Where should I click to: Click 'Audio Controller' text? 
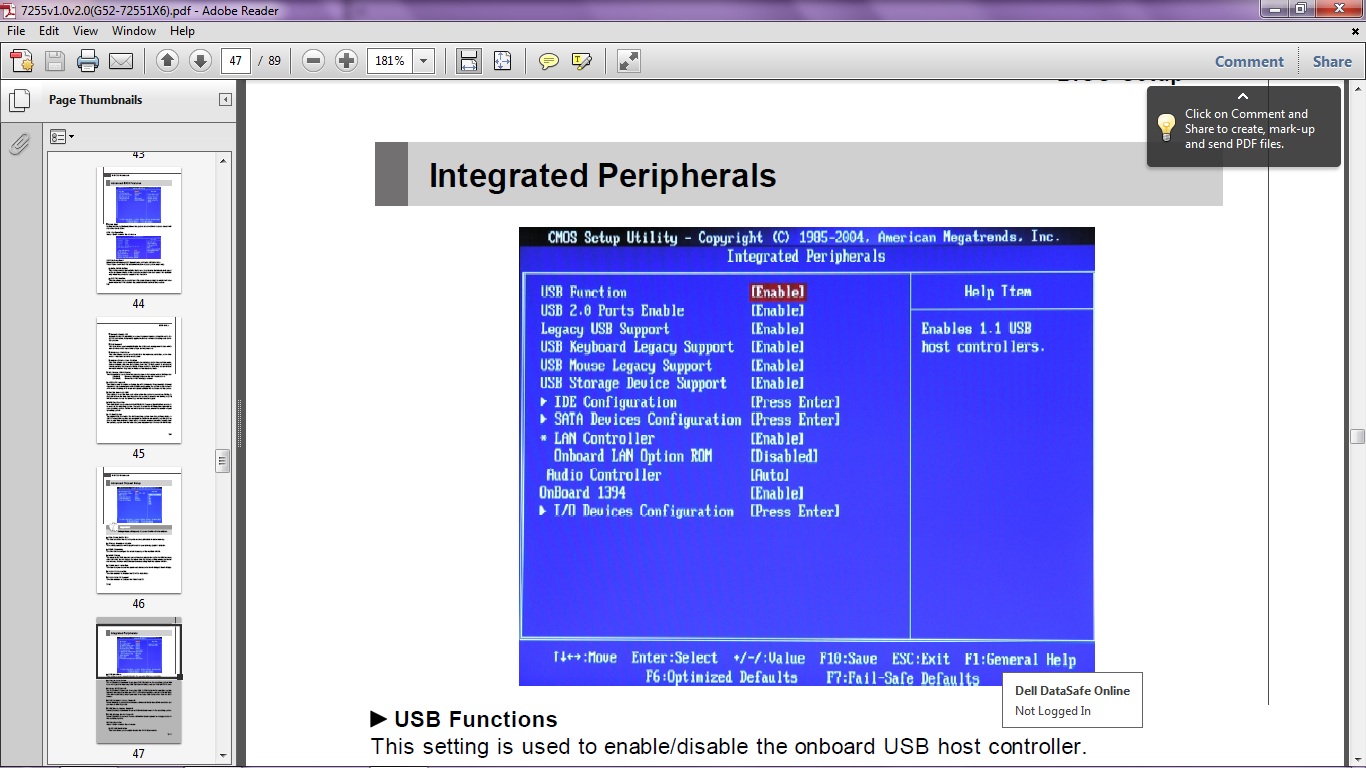pyautogui.click(x=604, y=475)
